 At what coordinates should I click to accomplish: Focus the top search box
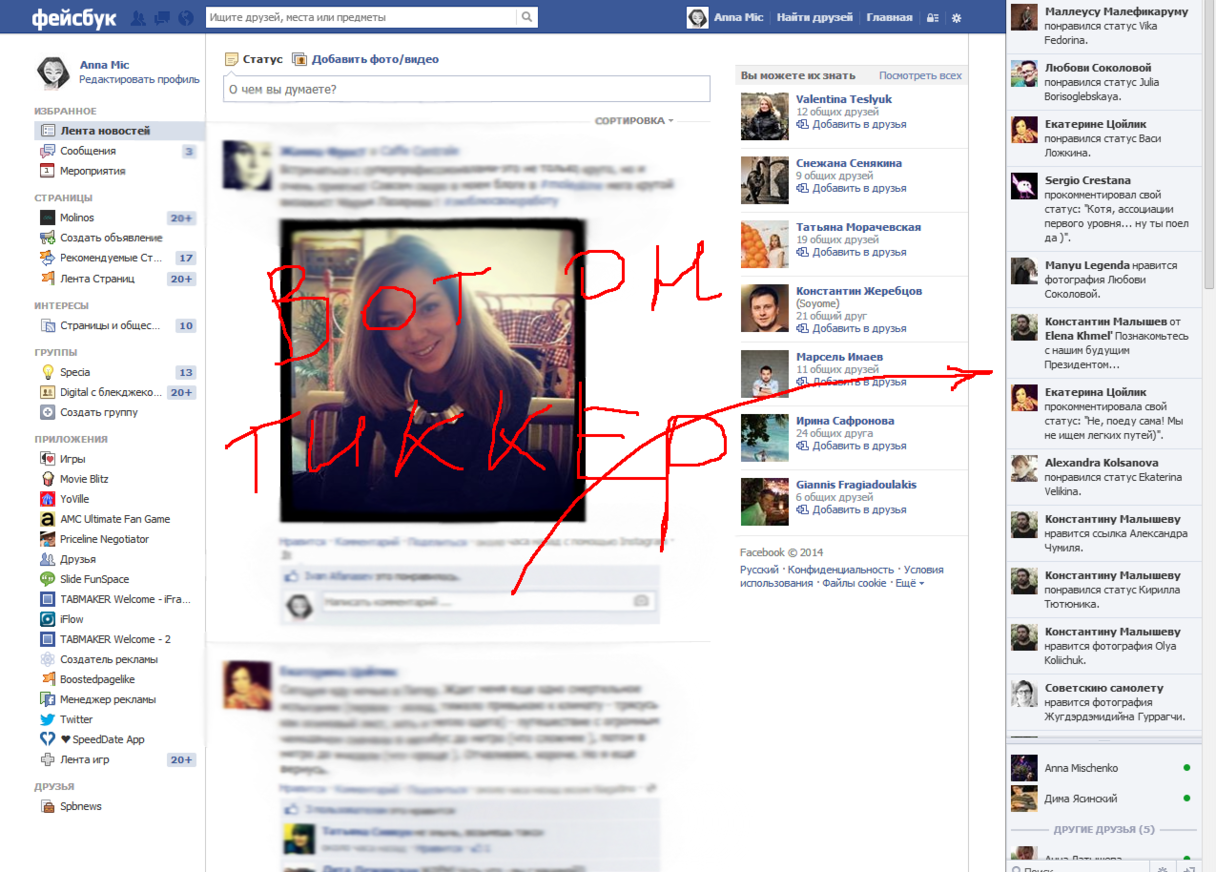point(361,17)
